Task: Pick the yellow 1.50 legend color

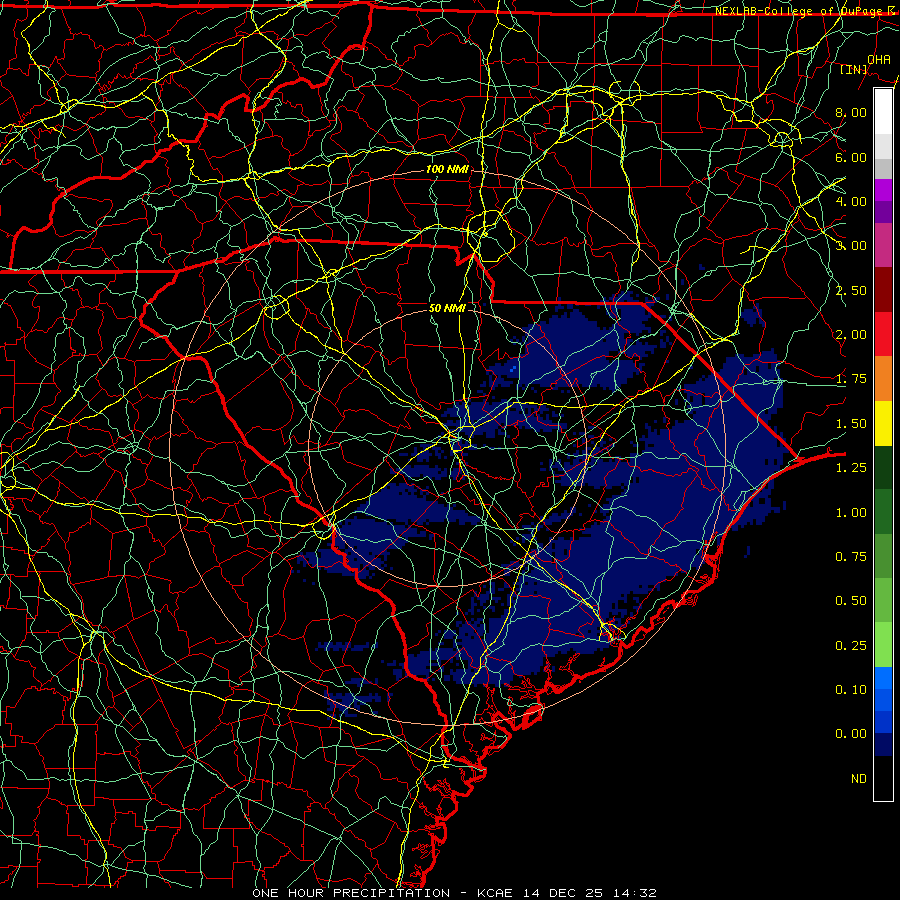Action: (x=883, y=423)
